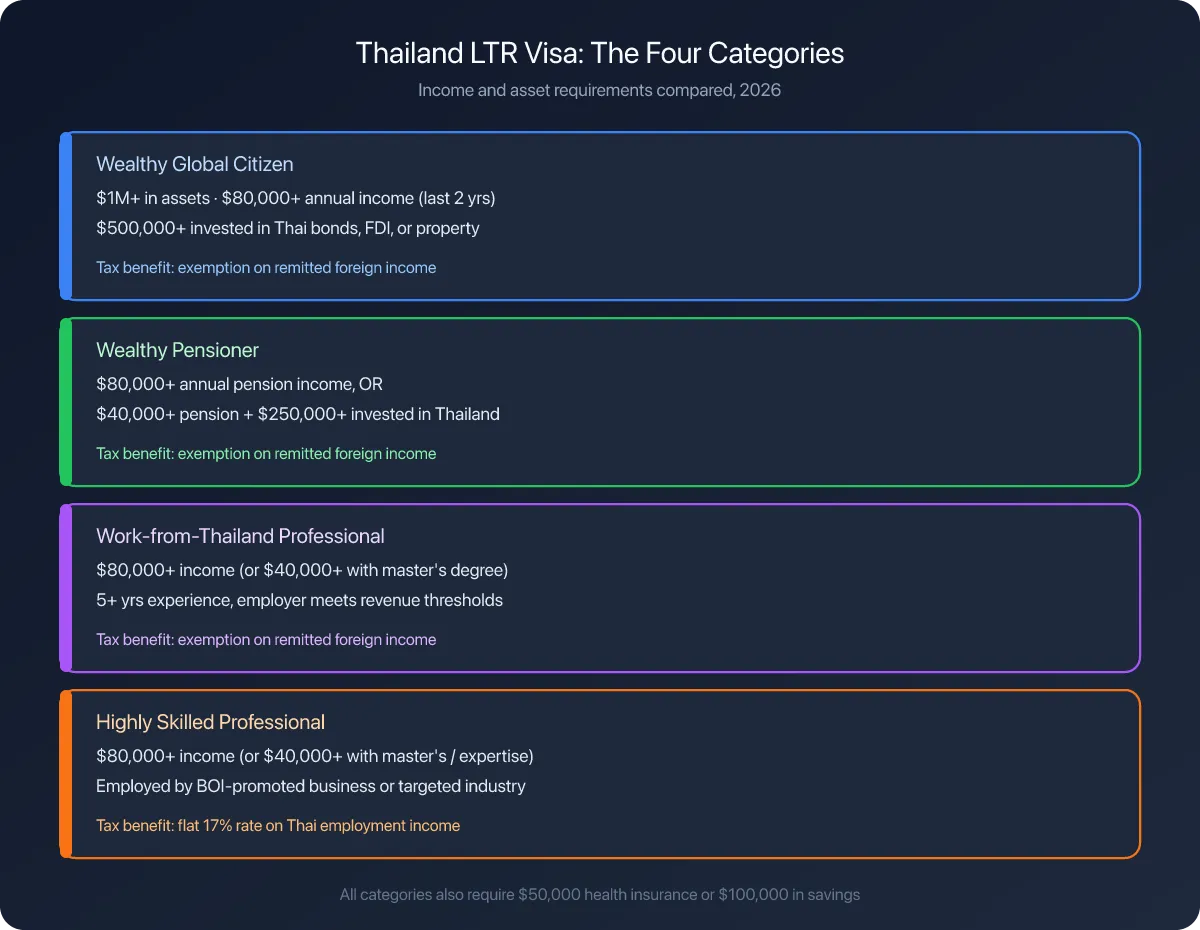The width and height of the screenshot is (1200, 930).
Task: Click the Wealthy Global Citizen heading
Action: (195, 164)
